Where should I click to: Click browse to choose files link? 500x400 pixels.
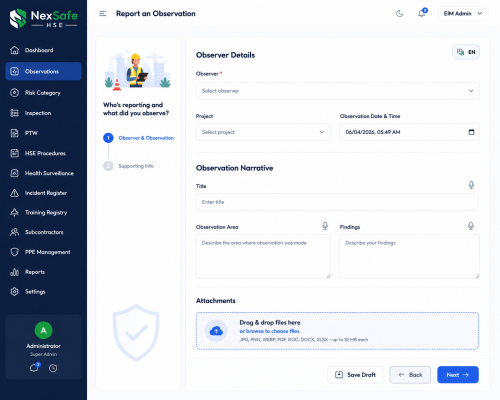click(269, 331)
